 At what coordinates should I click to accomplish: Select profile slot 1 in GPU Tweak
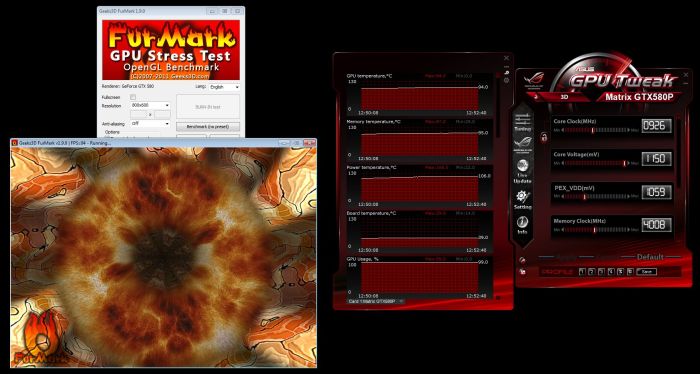tap(582, 271)
